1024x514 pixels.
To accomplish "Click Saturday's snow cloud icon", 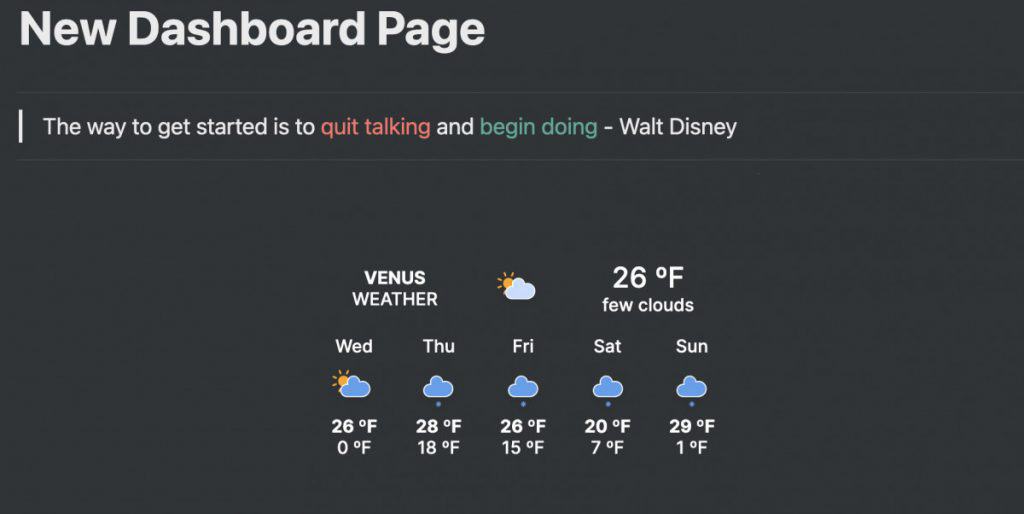I will click(607, 390).
